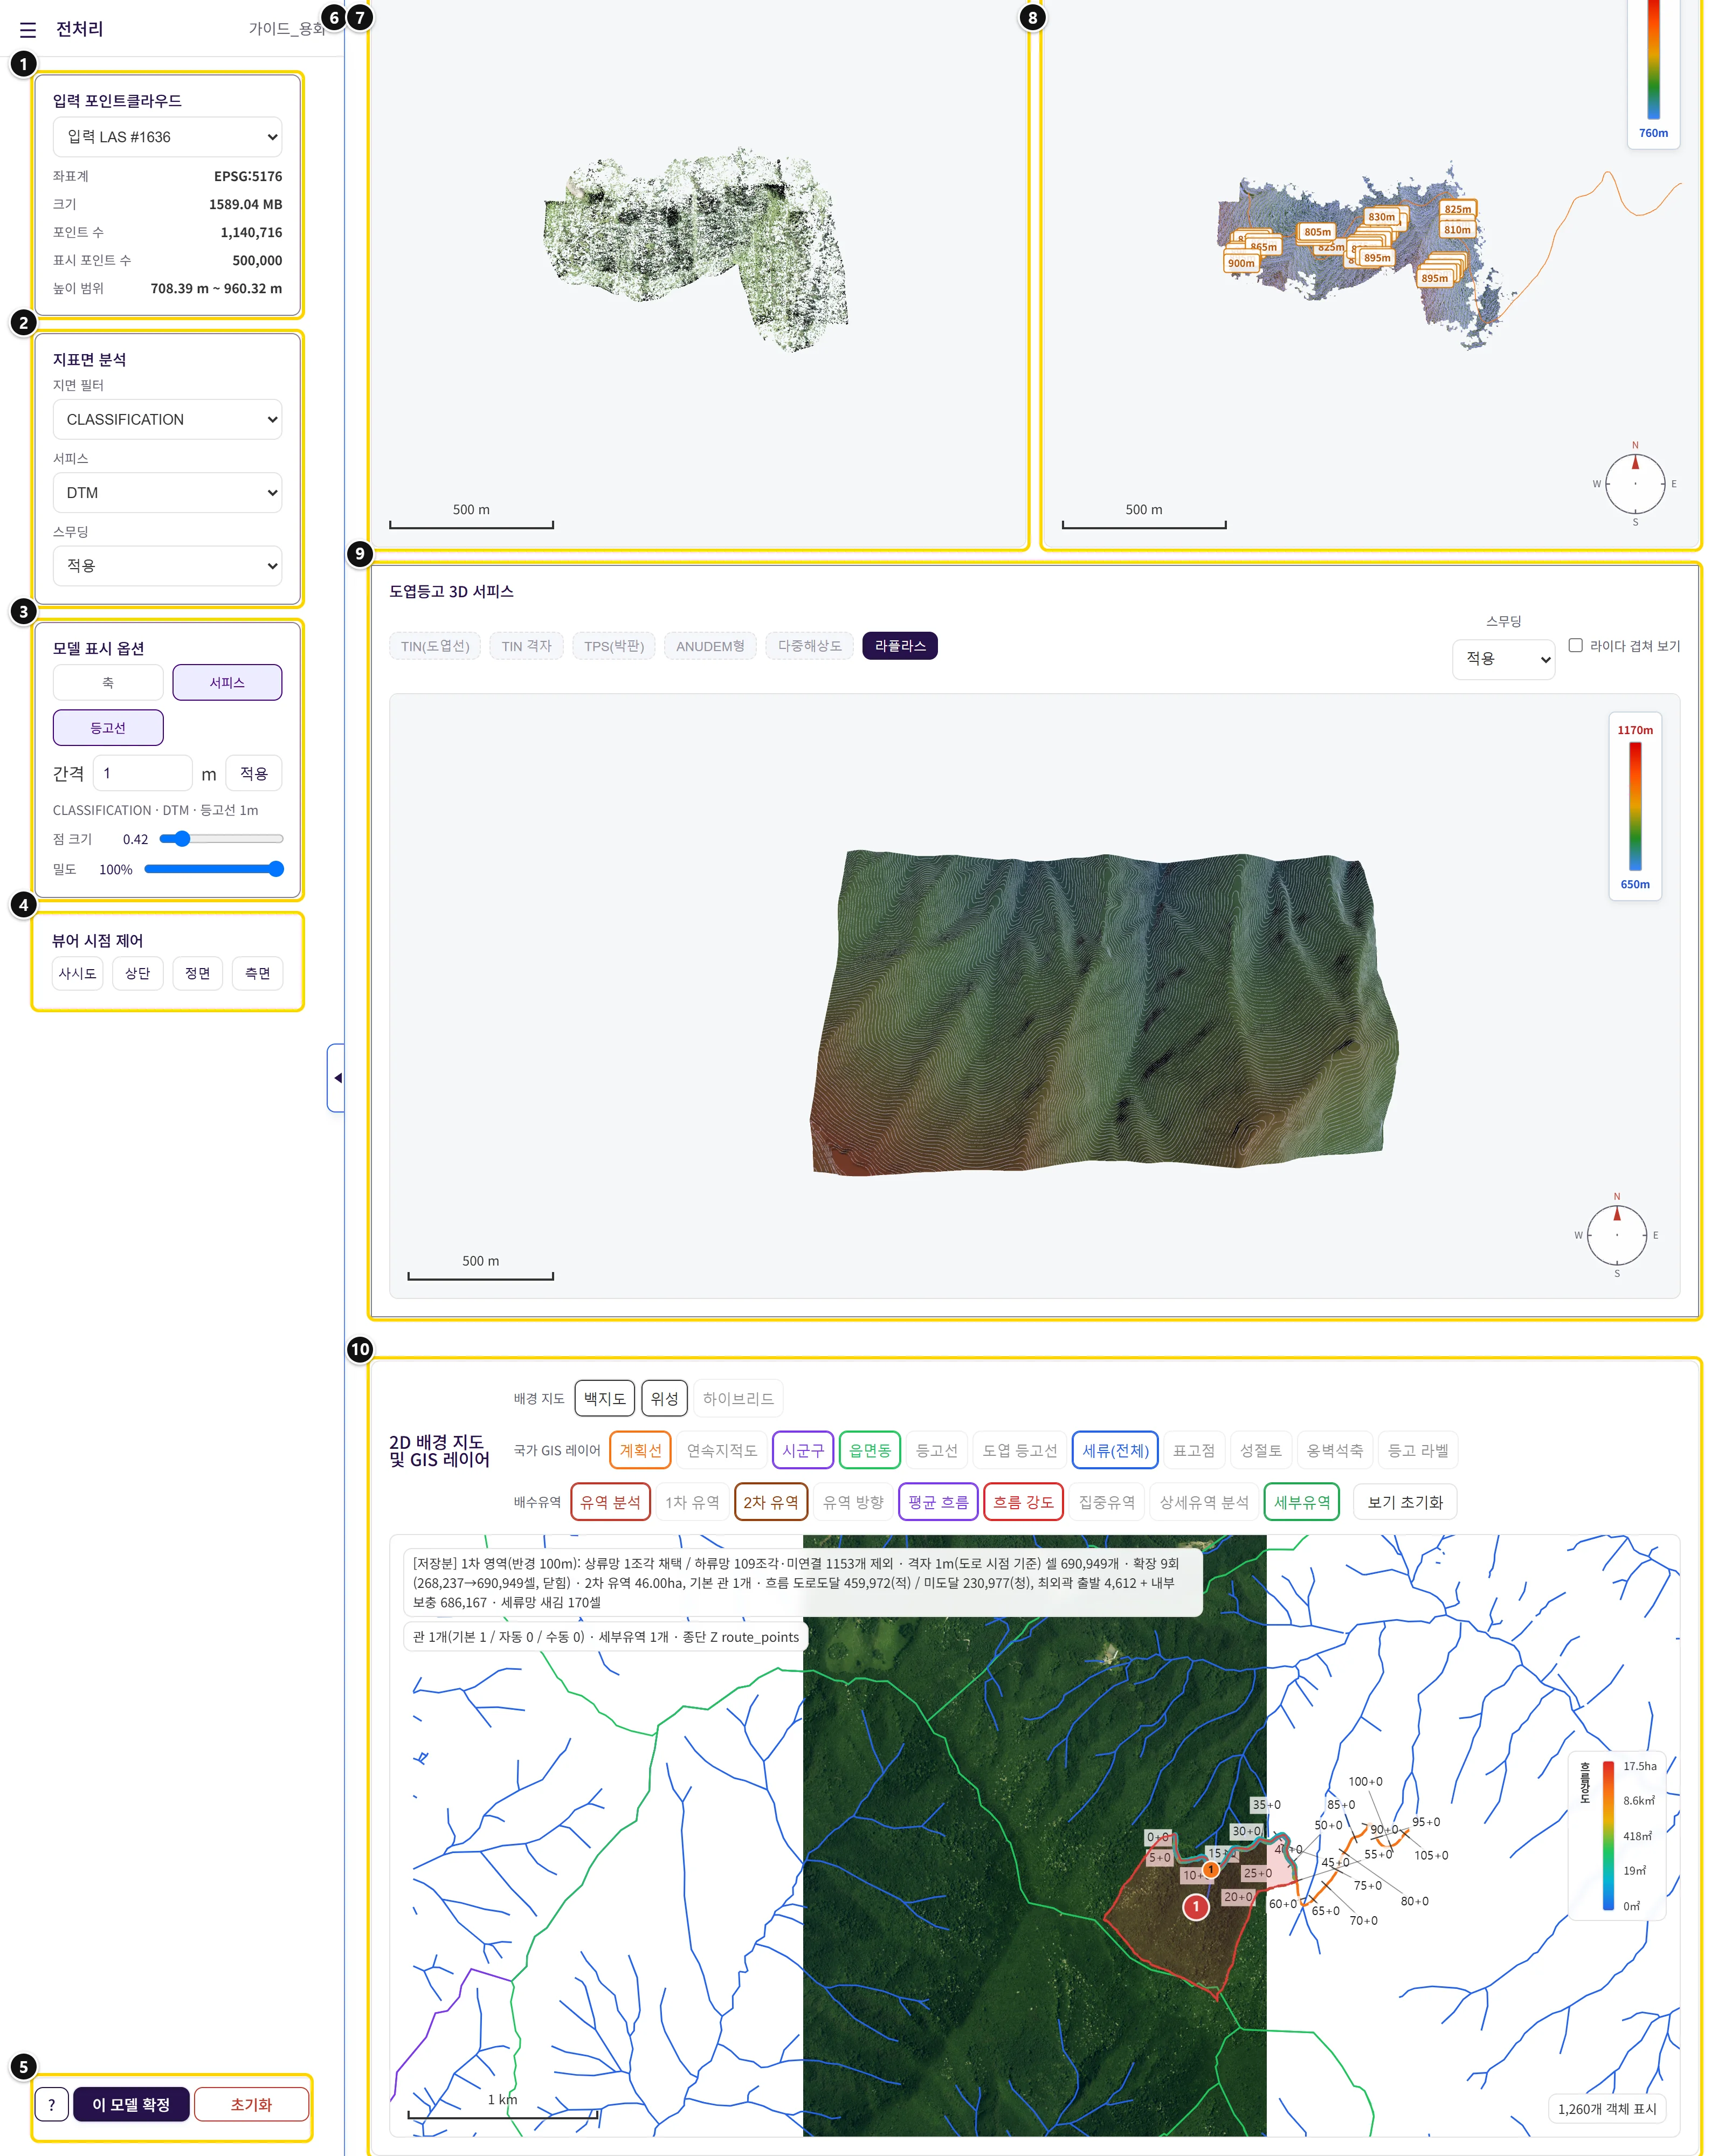The height and width of the screenshot is (2156, 1725).
Task: Select the 위성 background map
Action: pyautogui.click(x=664, y=1398)
